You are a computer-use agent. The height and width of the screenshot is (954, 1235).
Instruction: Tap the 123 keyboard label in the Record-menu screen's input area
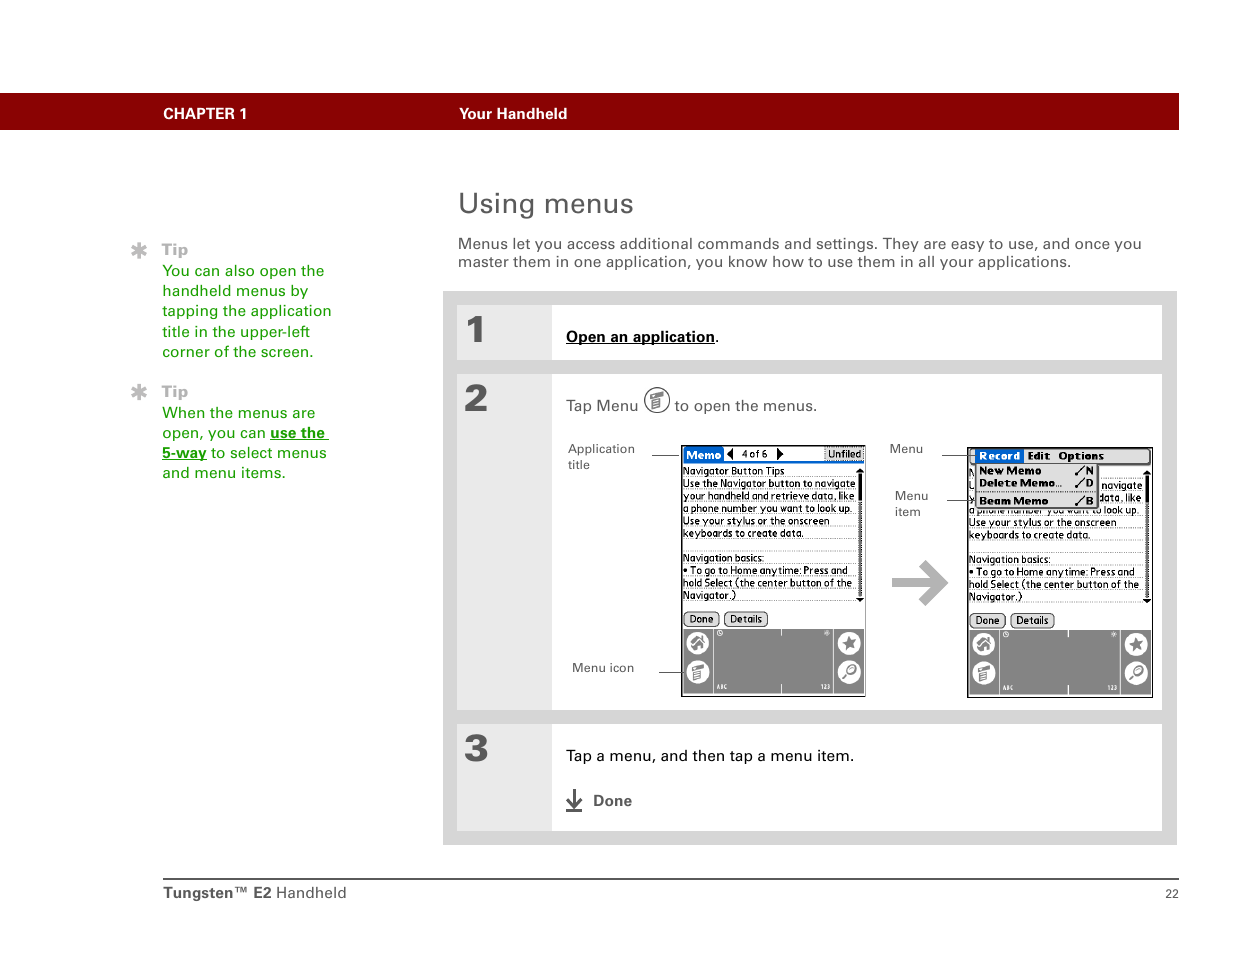(1112, 688)
